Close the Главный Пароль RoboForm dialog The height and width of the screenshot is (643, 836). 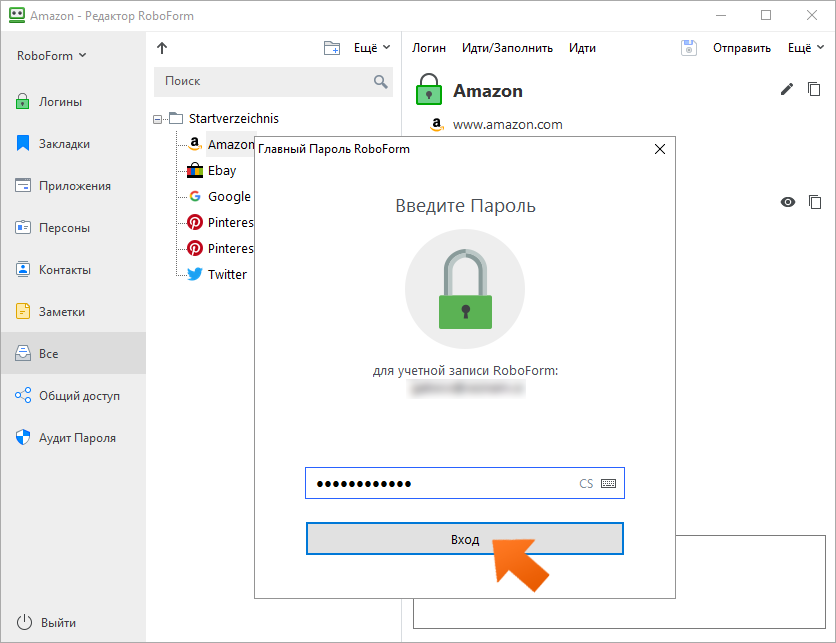pos(660,149)
